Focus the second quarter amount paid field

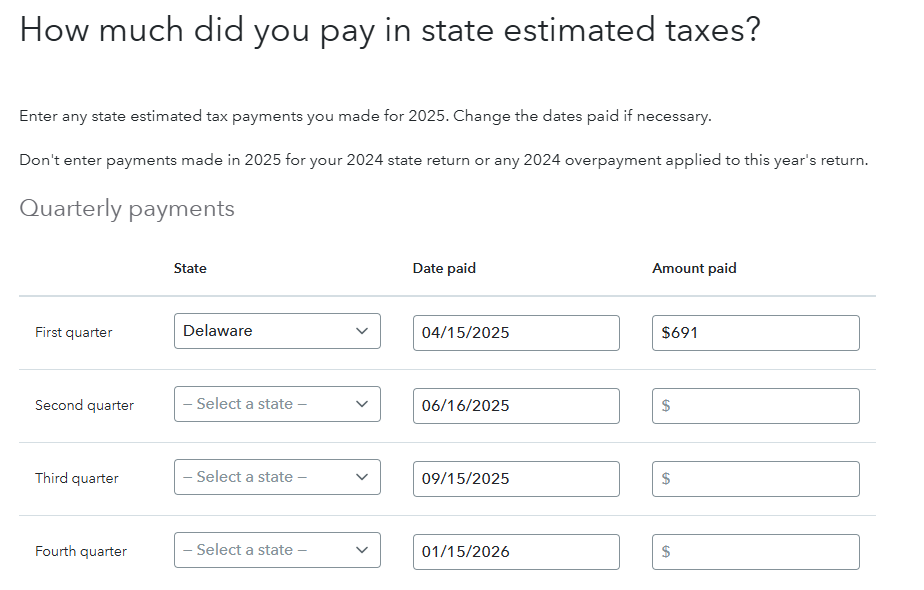pyautogui.click(x=755, y=406)
